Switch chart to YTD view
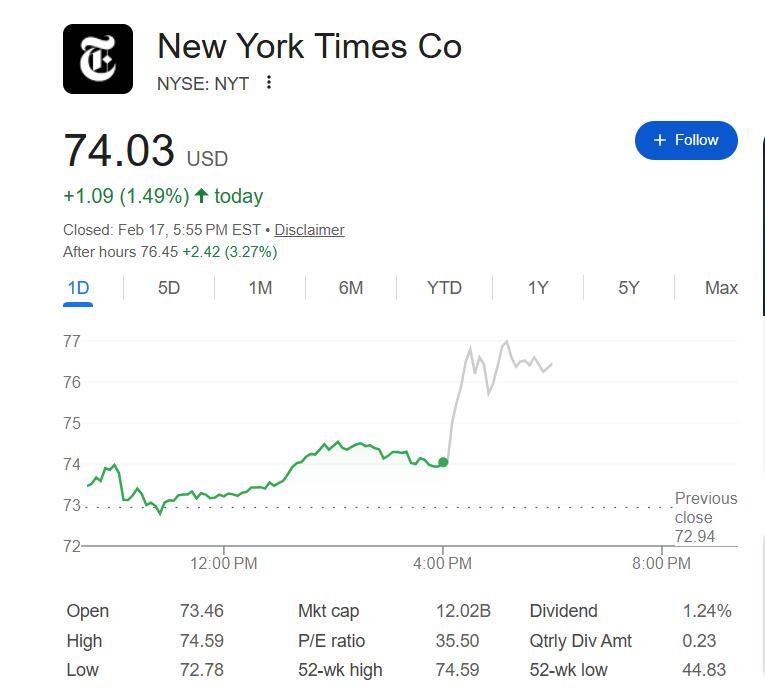The height and width of the screenshot is (693, 765). pos(444,288)
